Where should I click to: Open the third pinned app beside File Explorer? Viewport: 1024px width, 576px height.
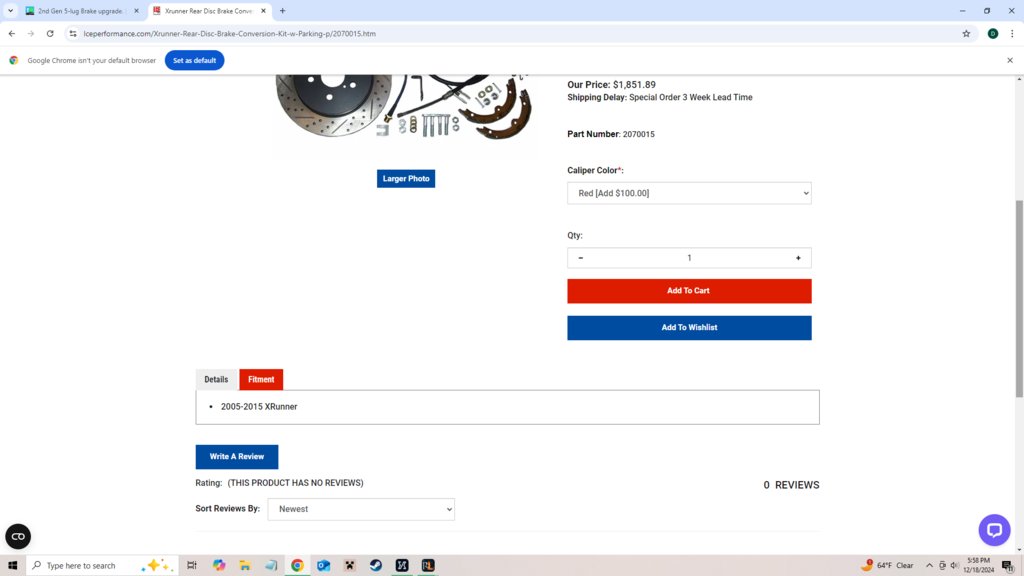tap(271, 566)
